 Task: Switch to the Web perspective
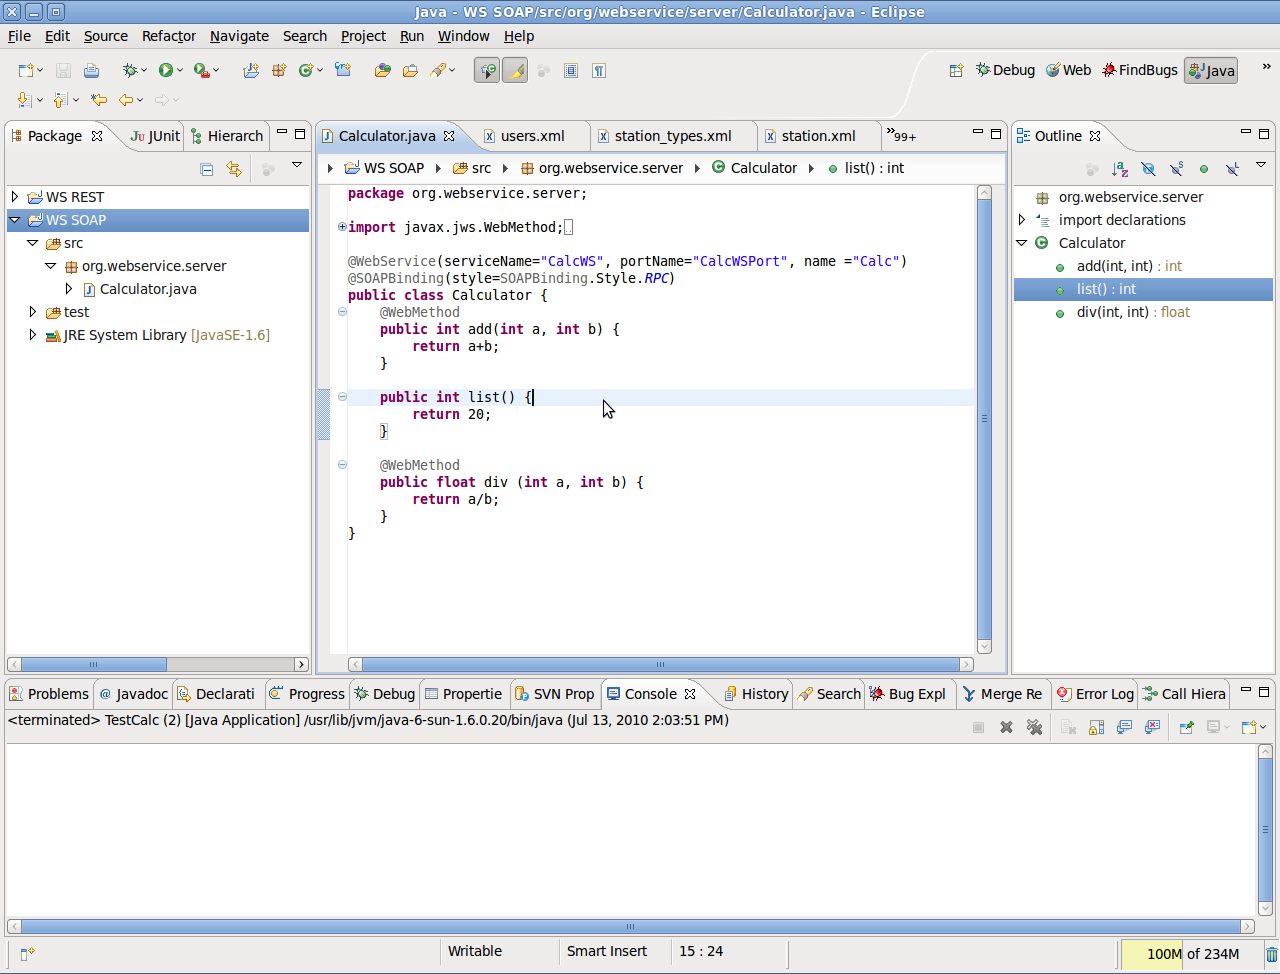point(1068,70)
